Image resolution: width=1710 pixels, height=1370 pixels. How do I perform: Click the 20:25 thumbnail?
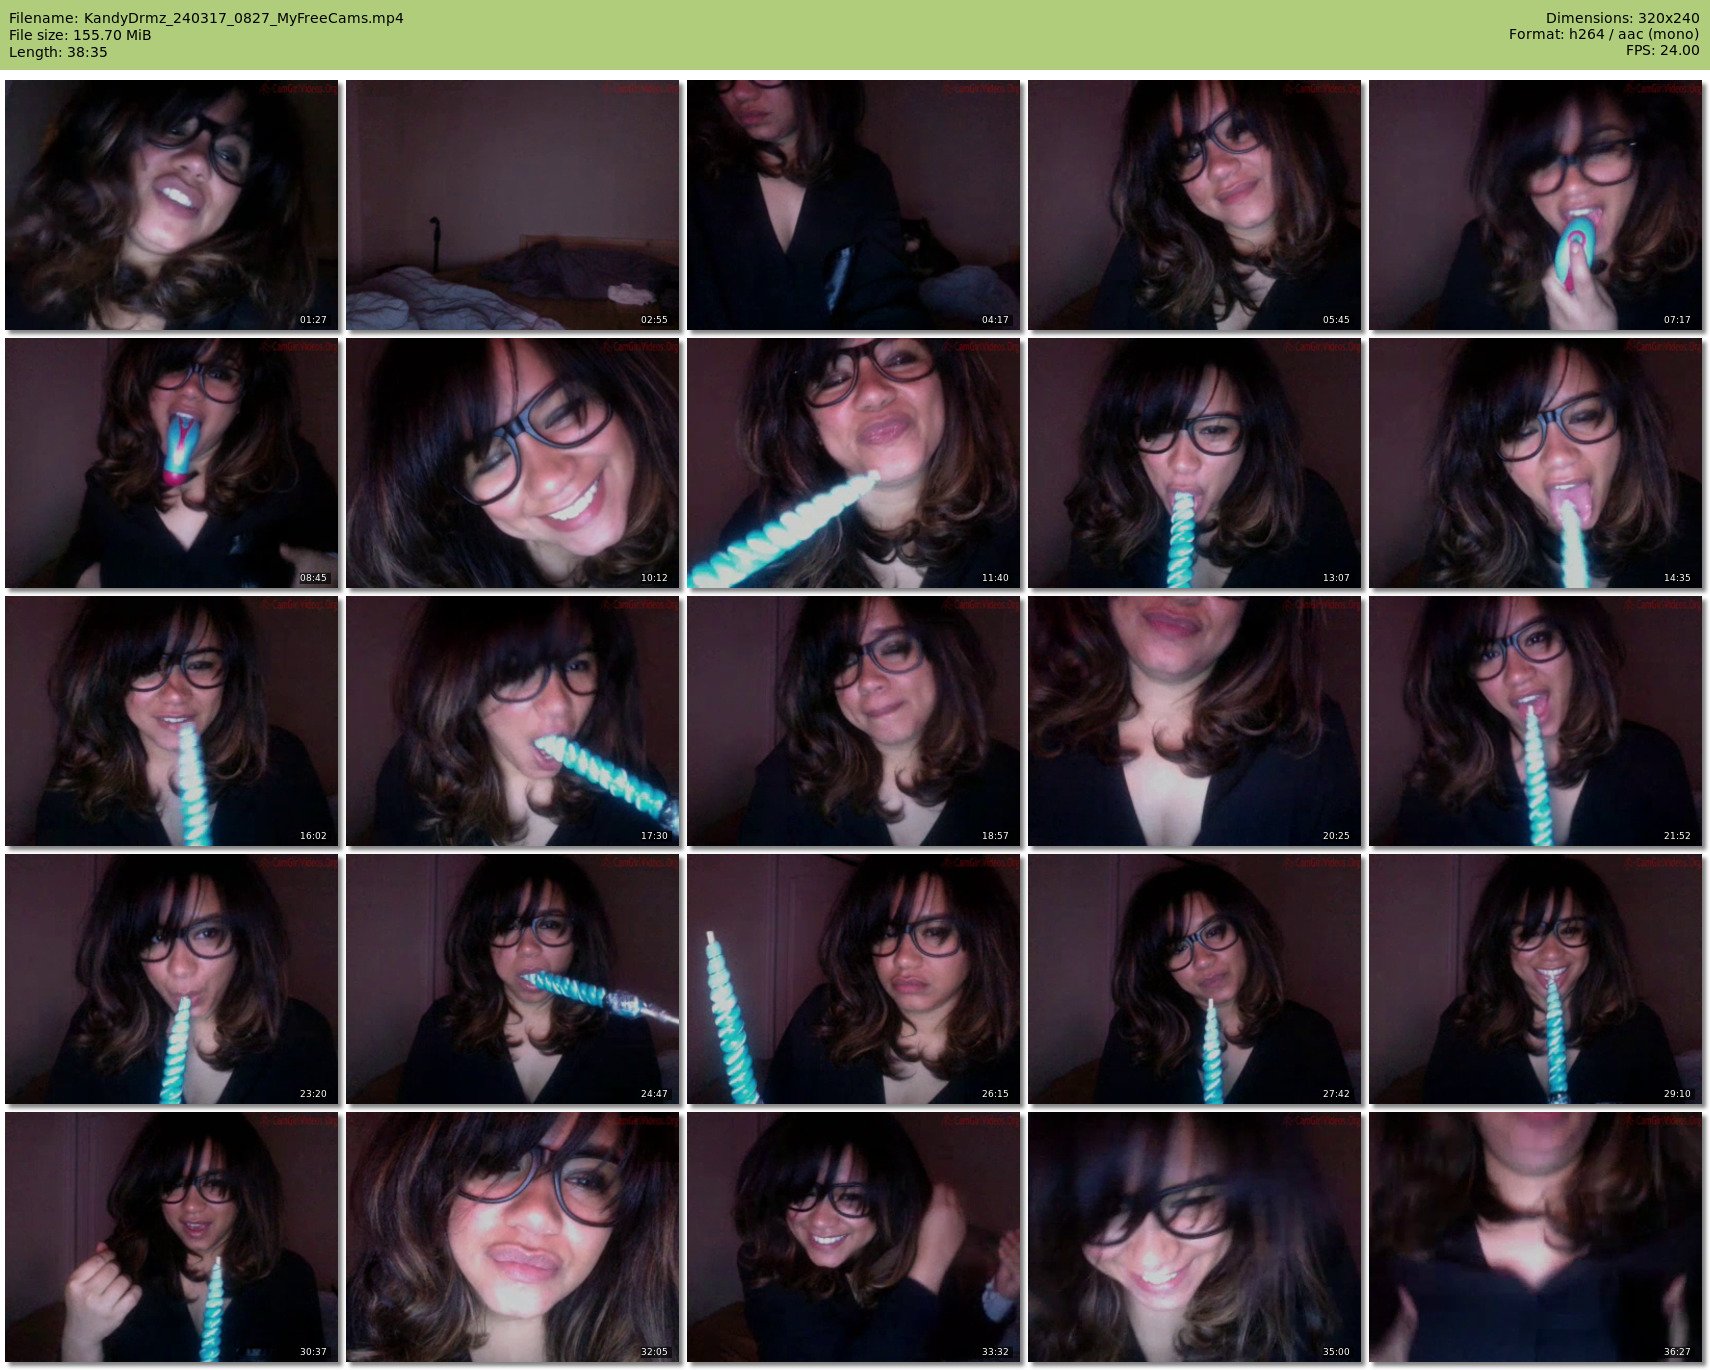coord(1194,721)
